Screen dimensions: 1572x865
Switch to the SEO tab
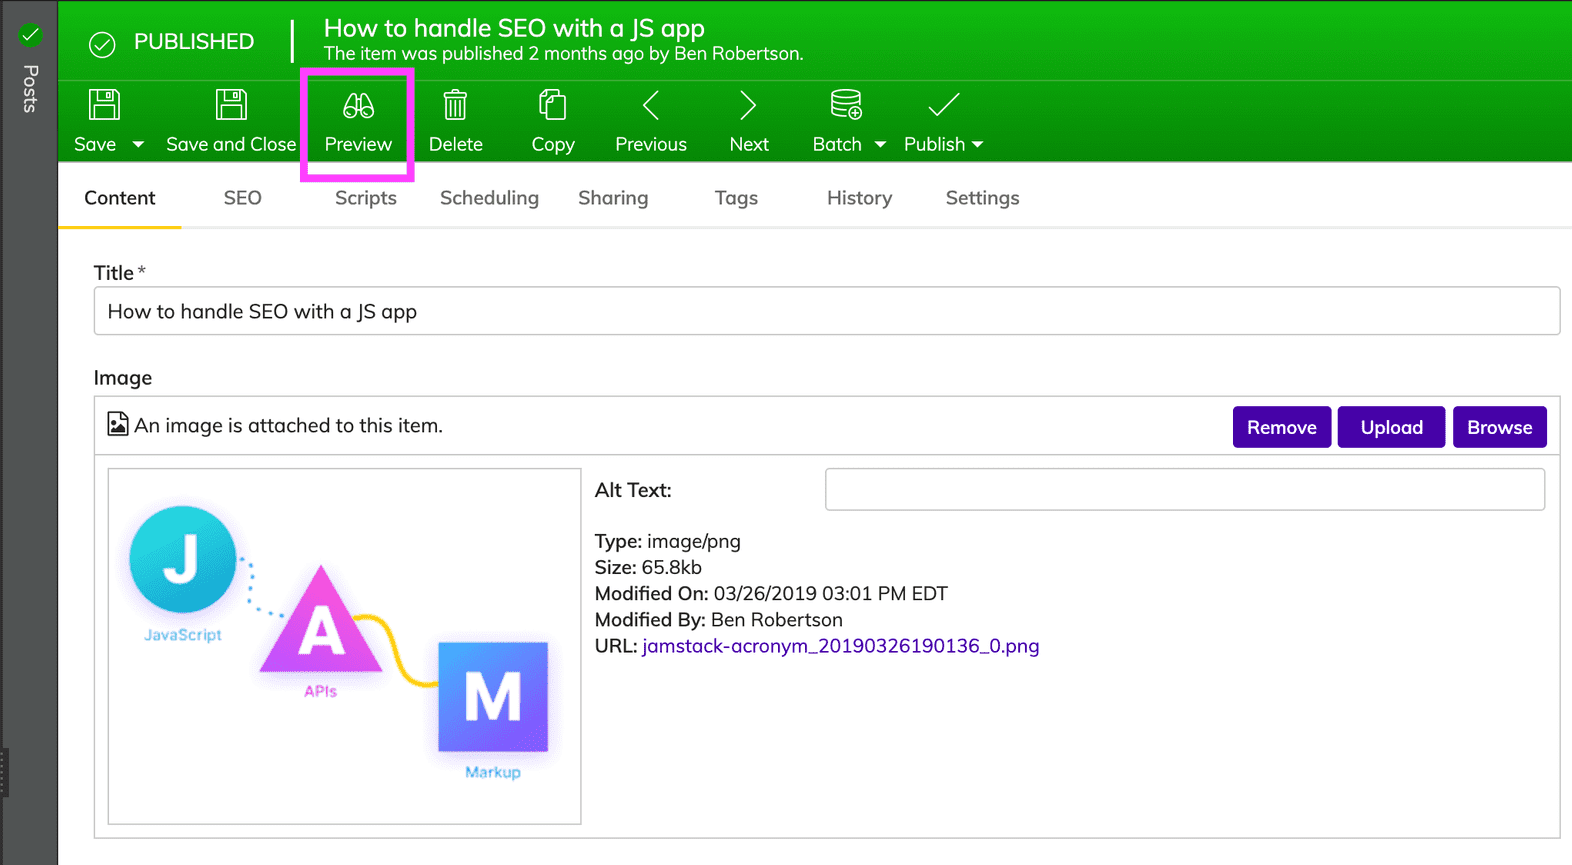[242, 198]
